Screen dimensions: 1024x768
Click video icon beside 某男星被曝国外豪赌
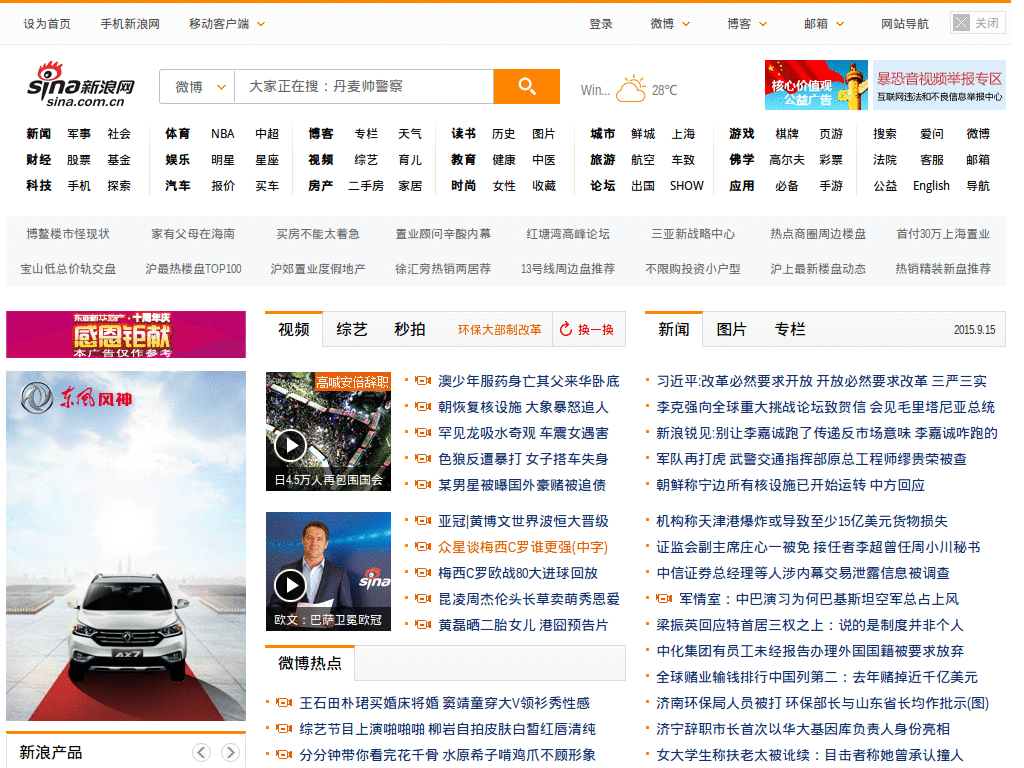pyautogui.click(x=423, y=485)
